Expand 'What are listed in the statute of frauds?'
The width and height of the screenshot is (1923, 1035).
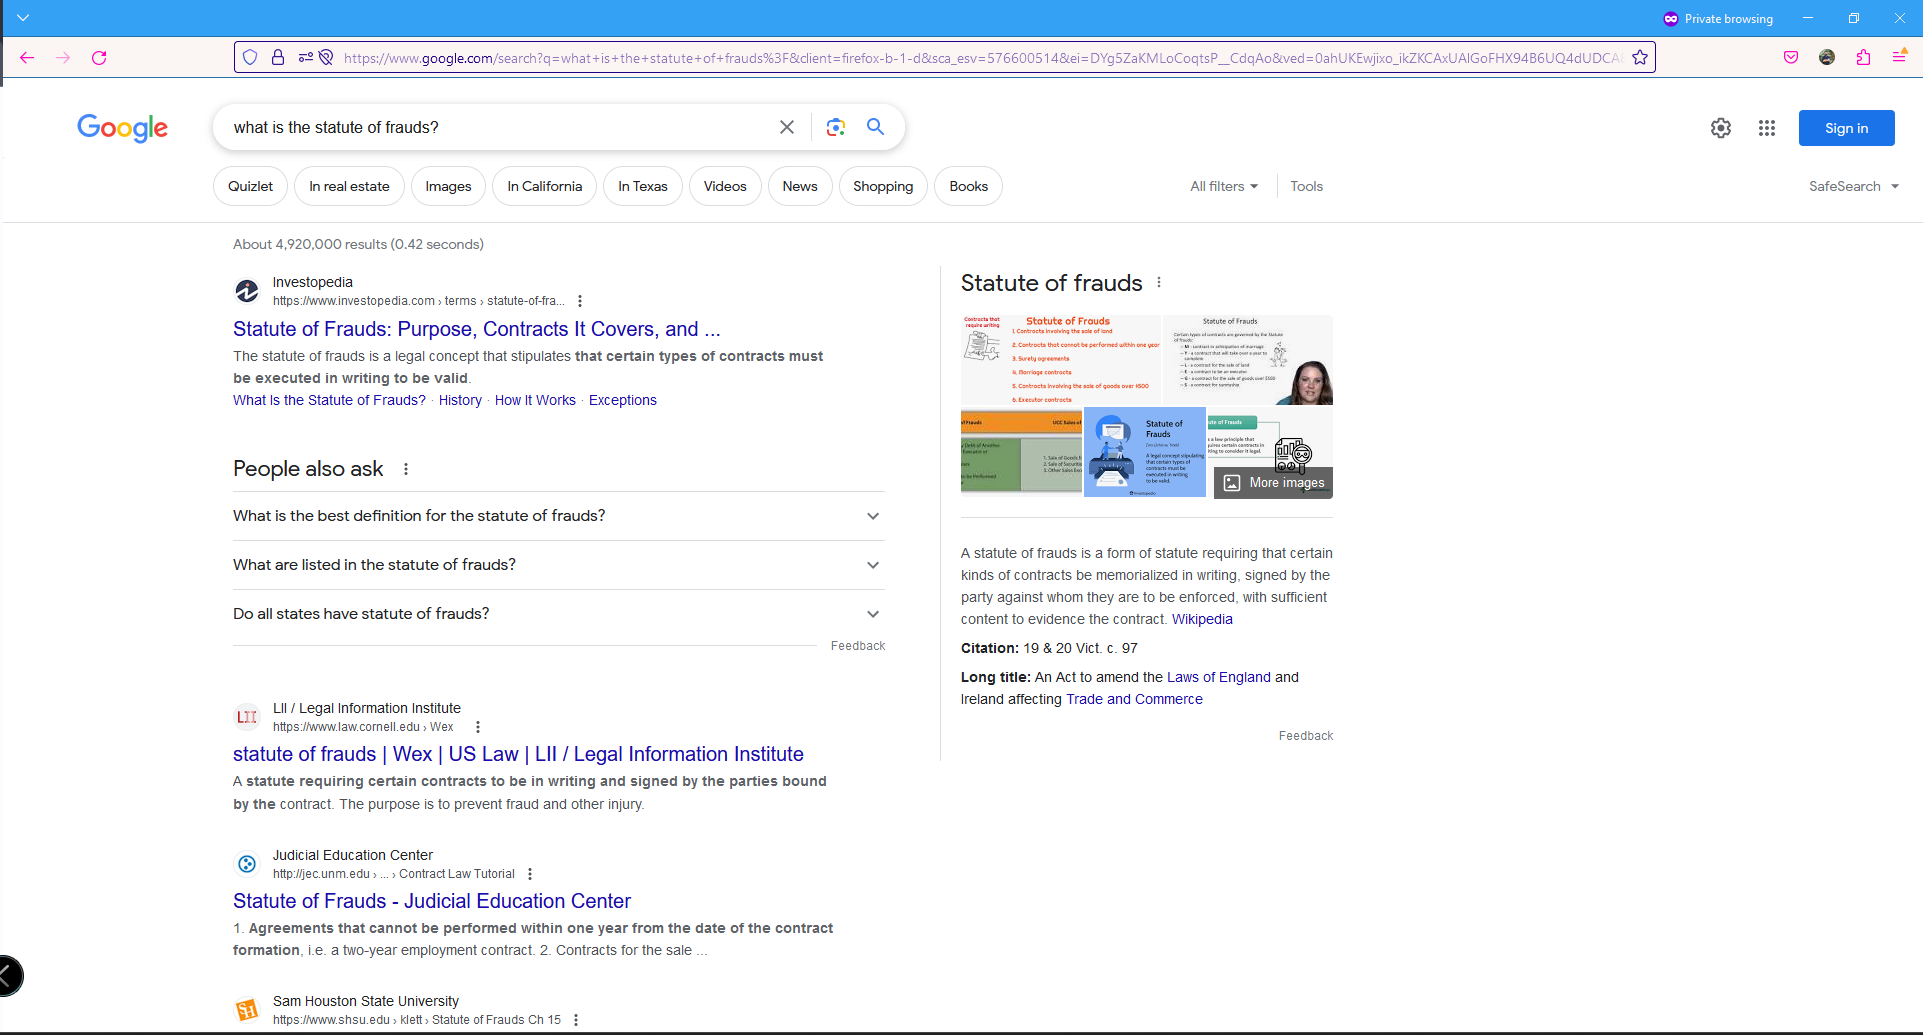(x=559, y=565)
